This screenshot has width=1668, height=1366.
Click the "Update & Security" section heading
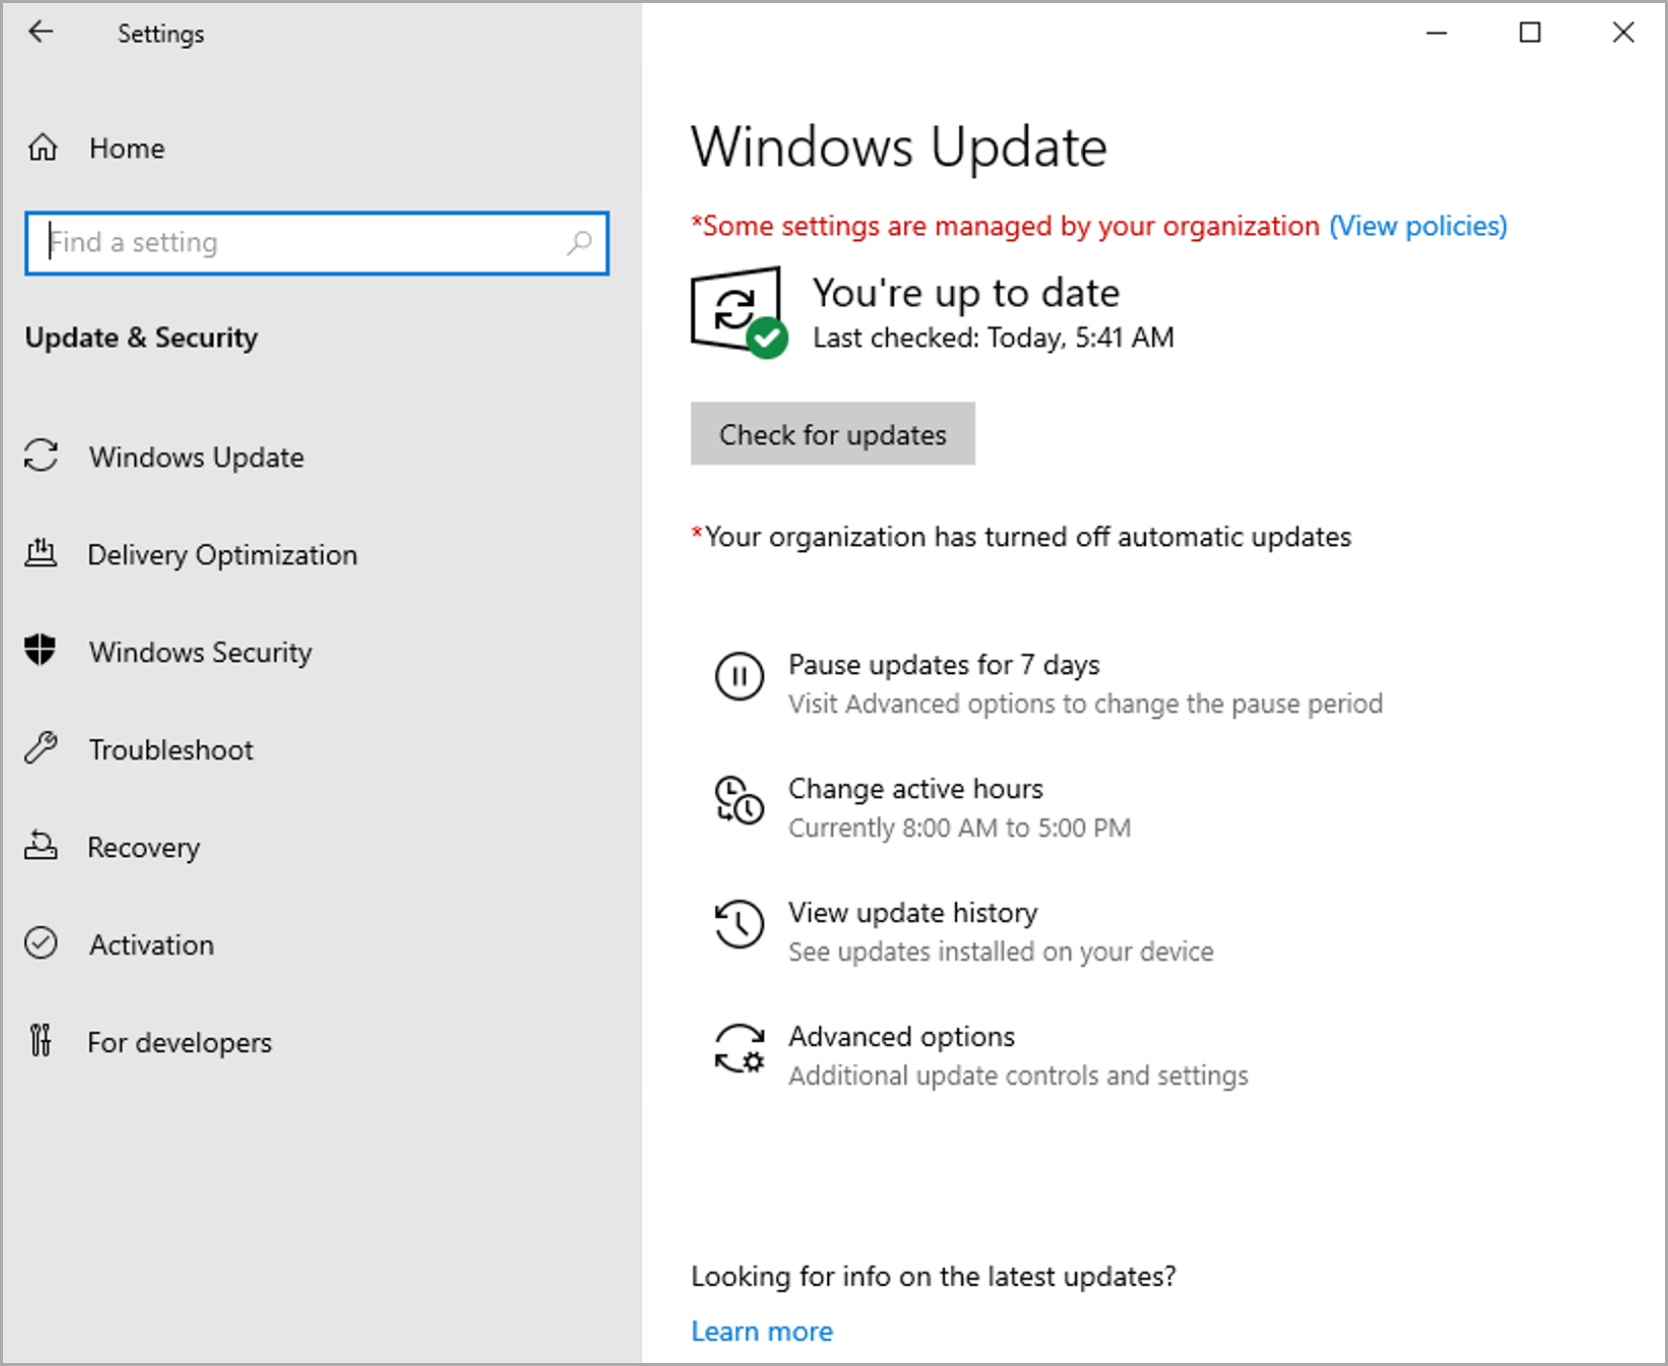click(141, 338)
